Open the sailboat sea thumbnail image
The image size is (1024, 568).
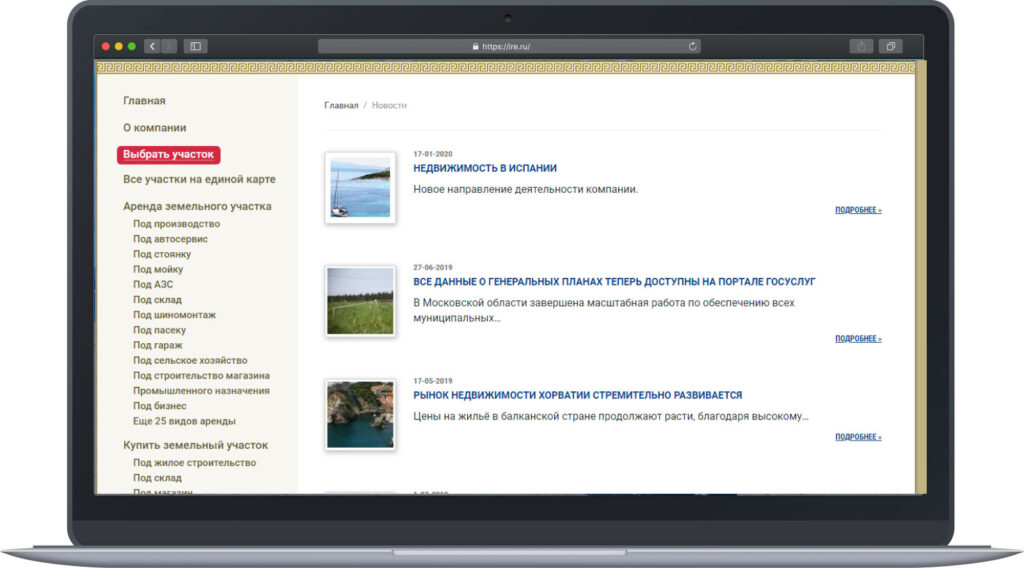coord(360,188)
